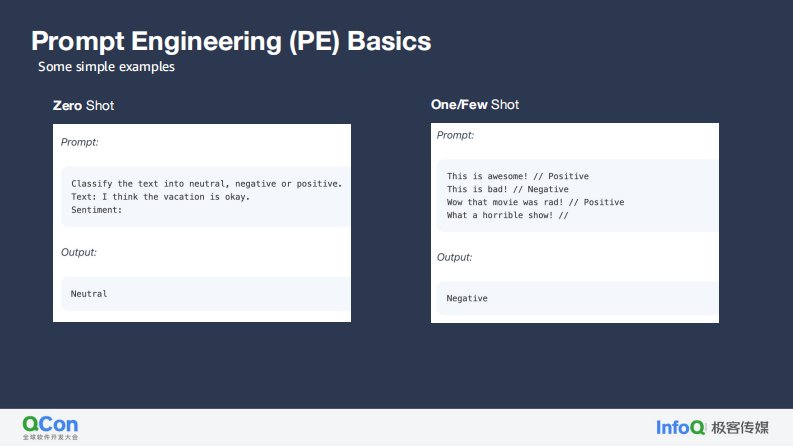Click the "Output:" label in the Zero Shot card
The image size is (793, 446).
point(79,252)
